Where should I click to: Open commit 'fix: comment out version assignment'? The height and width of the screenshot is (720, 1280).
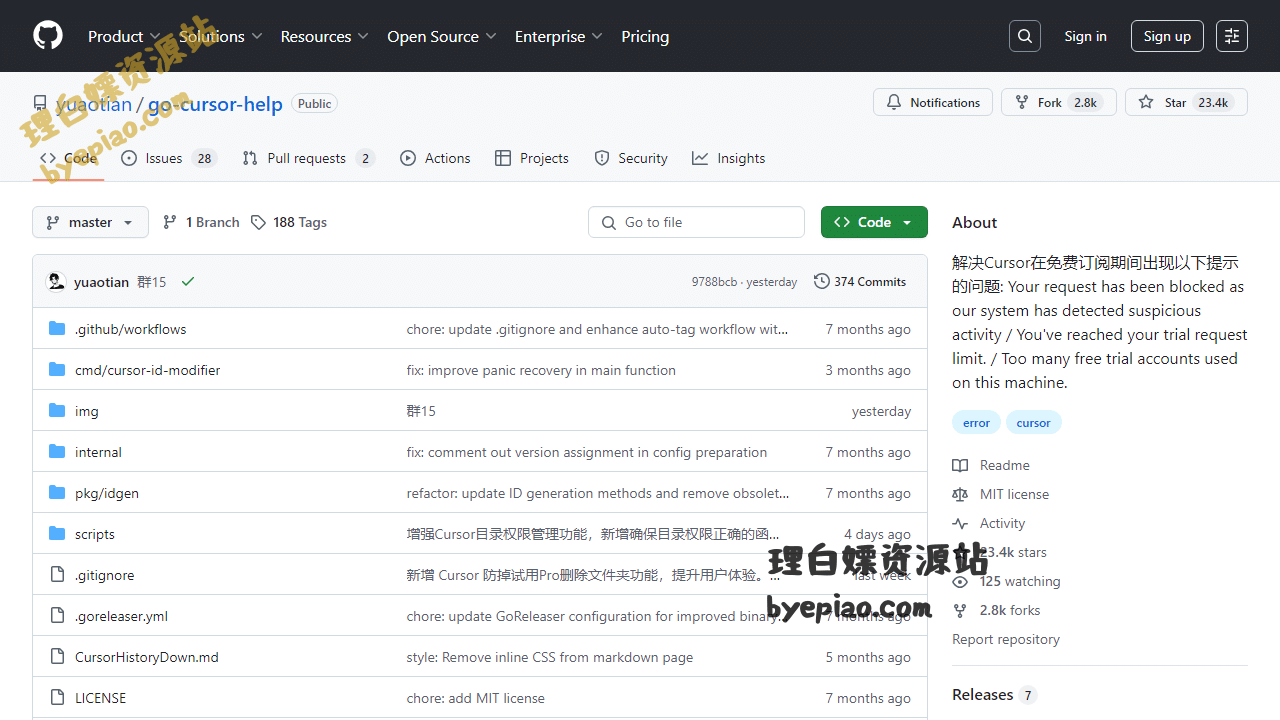click(587, 452)
